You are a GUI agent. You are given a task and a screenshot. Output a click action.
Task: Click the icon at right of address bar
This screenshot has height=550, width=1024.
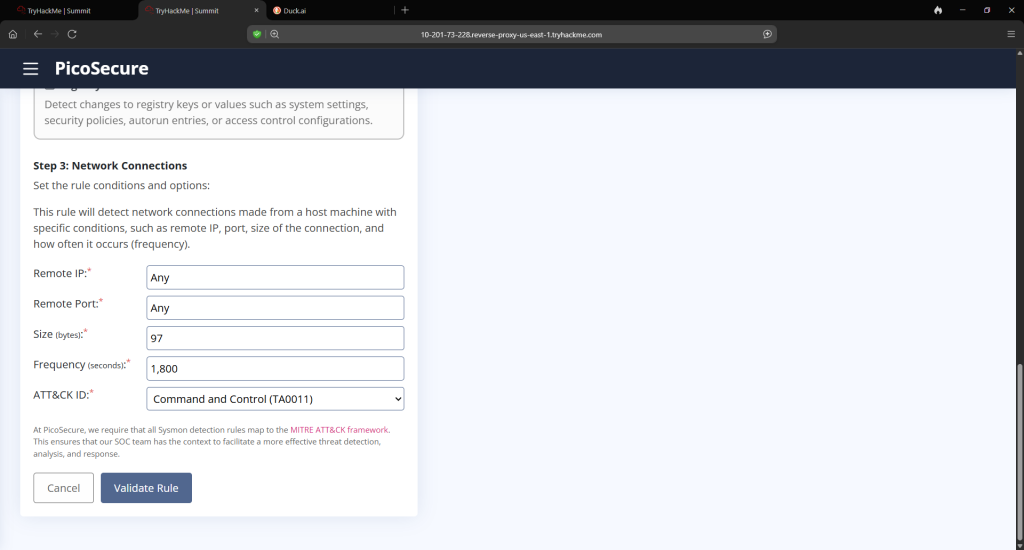pos(767,34)
